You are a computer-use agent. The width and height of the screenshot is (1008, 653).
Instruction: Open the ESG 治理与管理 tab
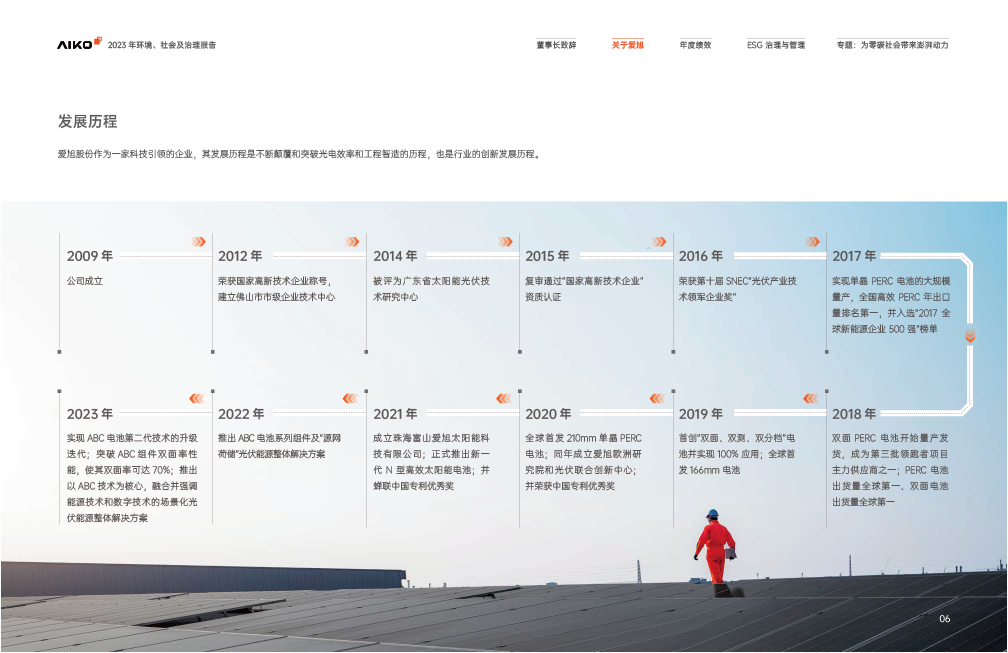(775, 45)
